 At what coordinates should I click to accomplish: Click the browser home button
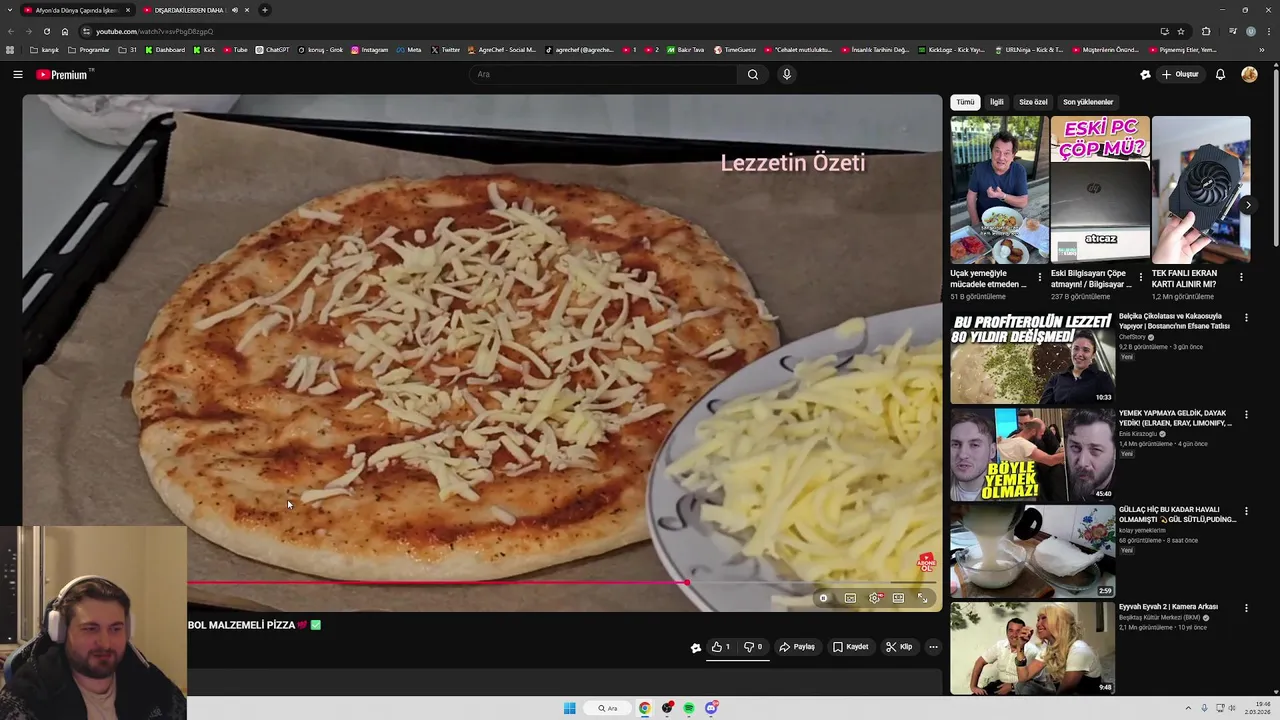[x=65, y=31]
